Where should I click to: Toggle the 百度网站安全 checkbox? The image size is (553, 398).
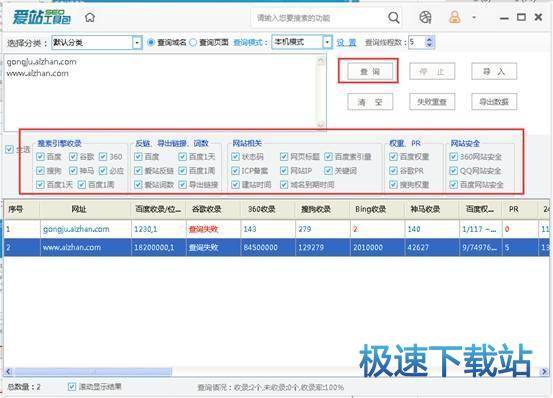point(454,184)
